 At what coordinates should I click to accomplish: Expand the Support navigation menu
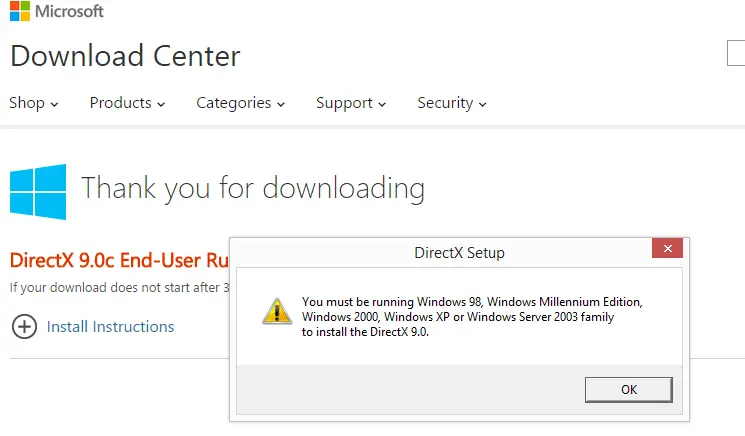coord(351,103)
